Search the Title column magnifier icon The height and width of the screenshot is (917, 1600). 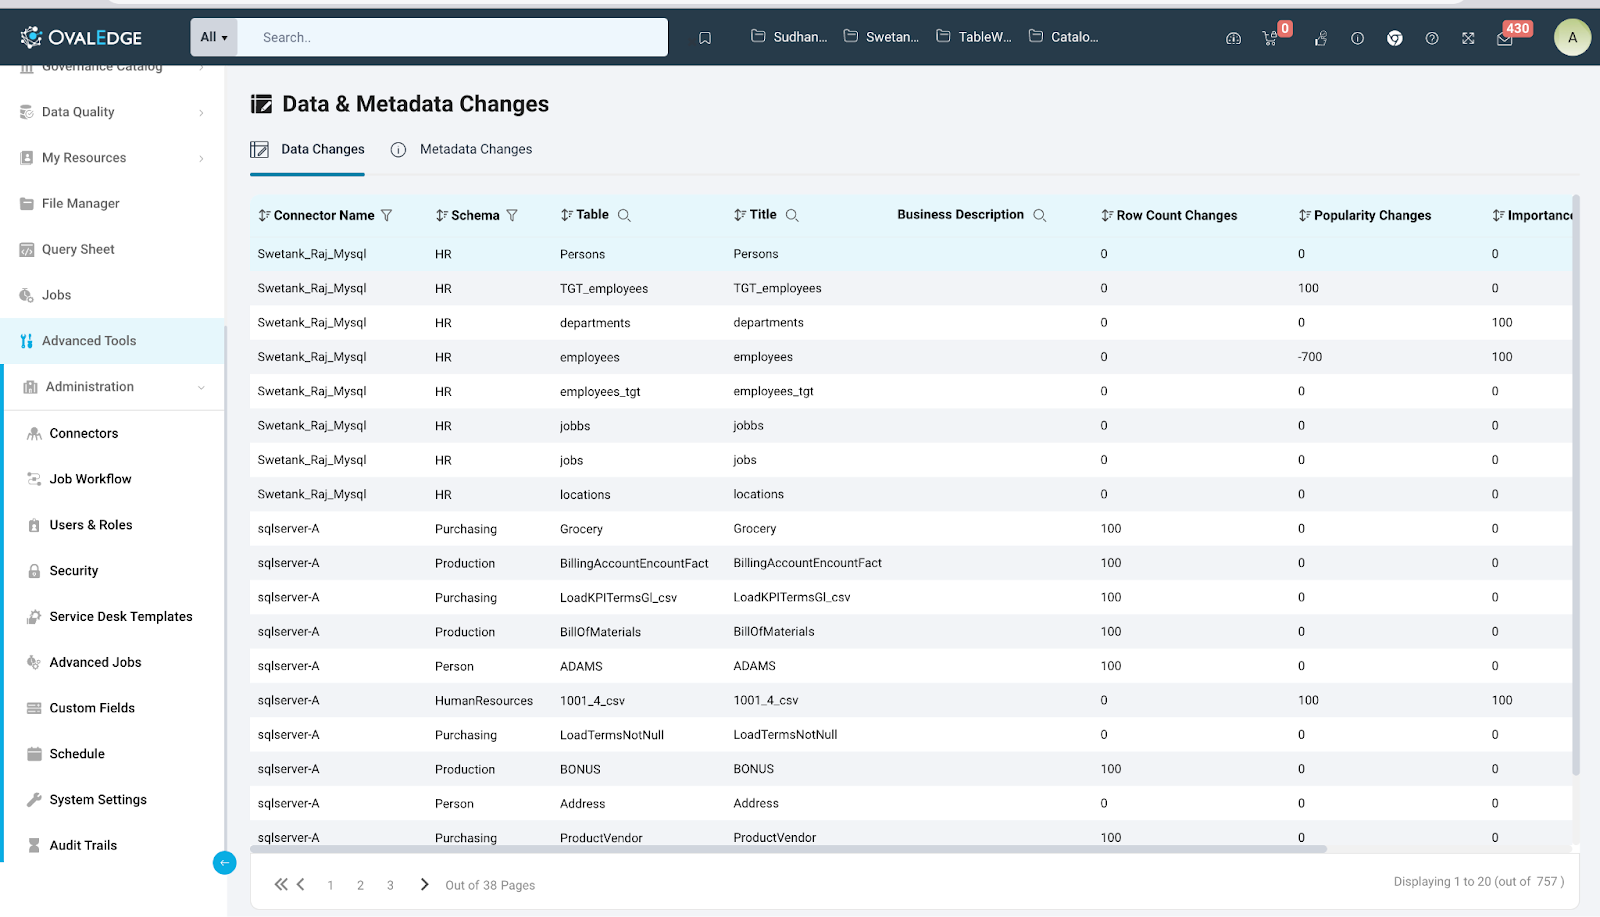(x=792, y=215)
